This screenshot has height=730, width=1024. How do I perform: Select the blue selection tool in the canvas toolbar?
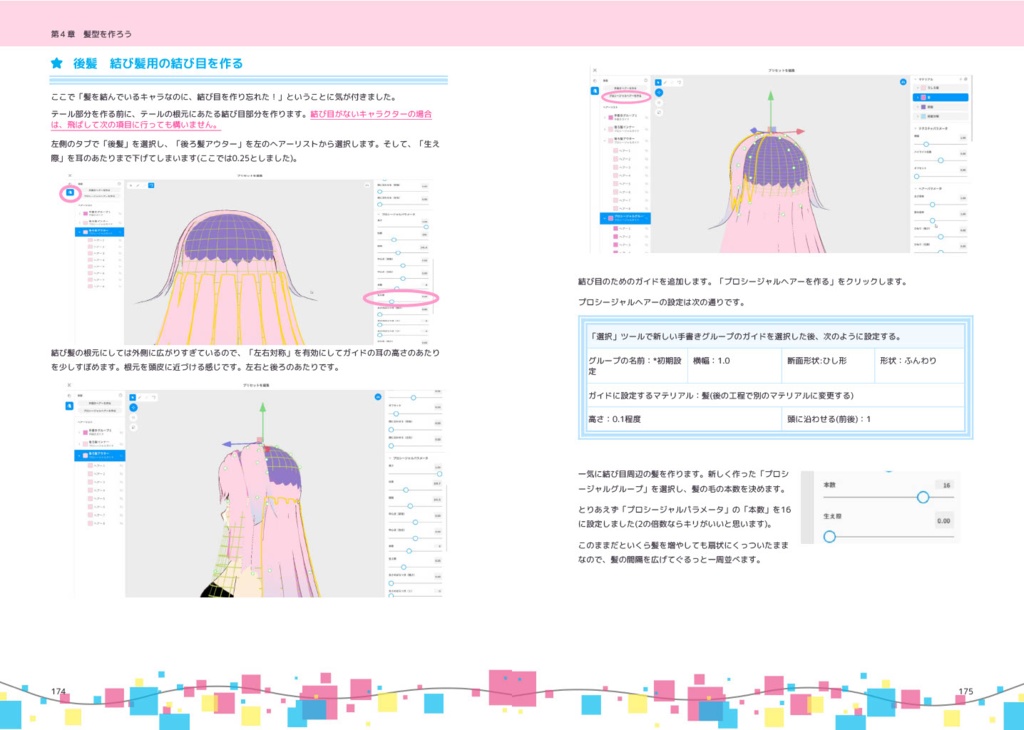[x=659, y=82]
